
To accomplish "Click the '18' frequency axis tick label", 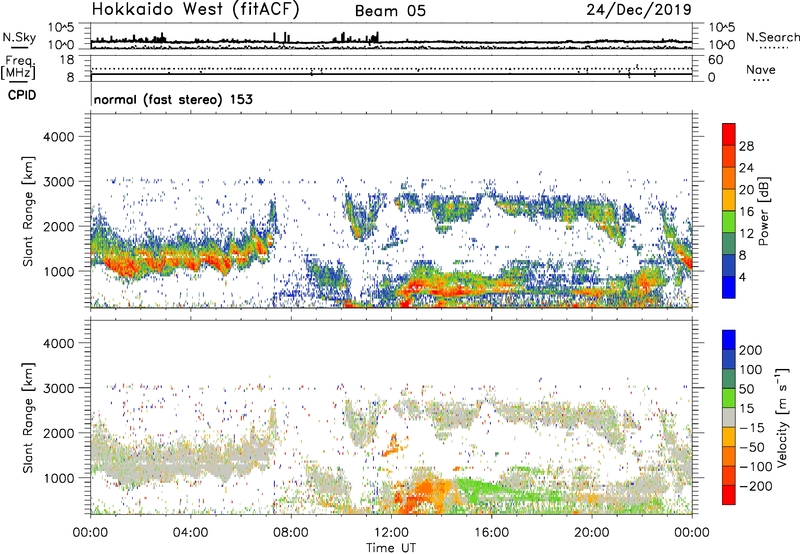I will (x=68, y=60).
